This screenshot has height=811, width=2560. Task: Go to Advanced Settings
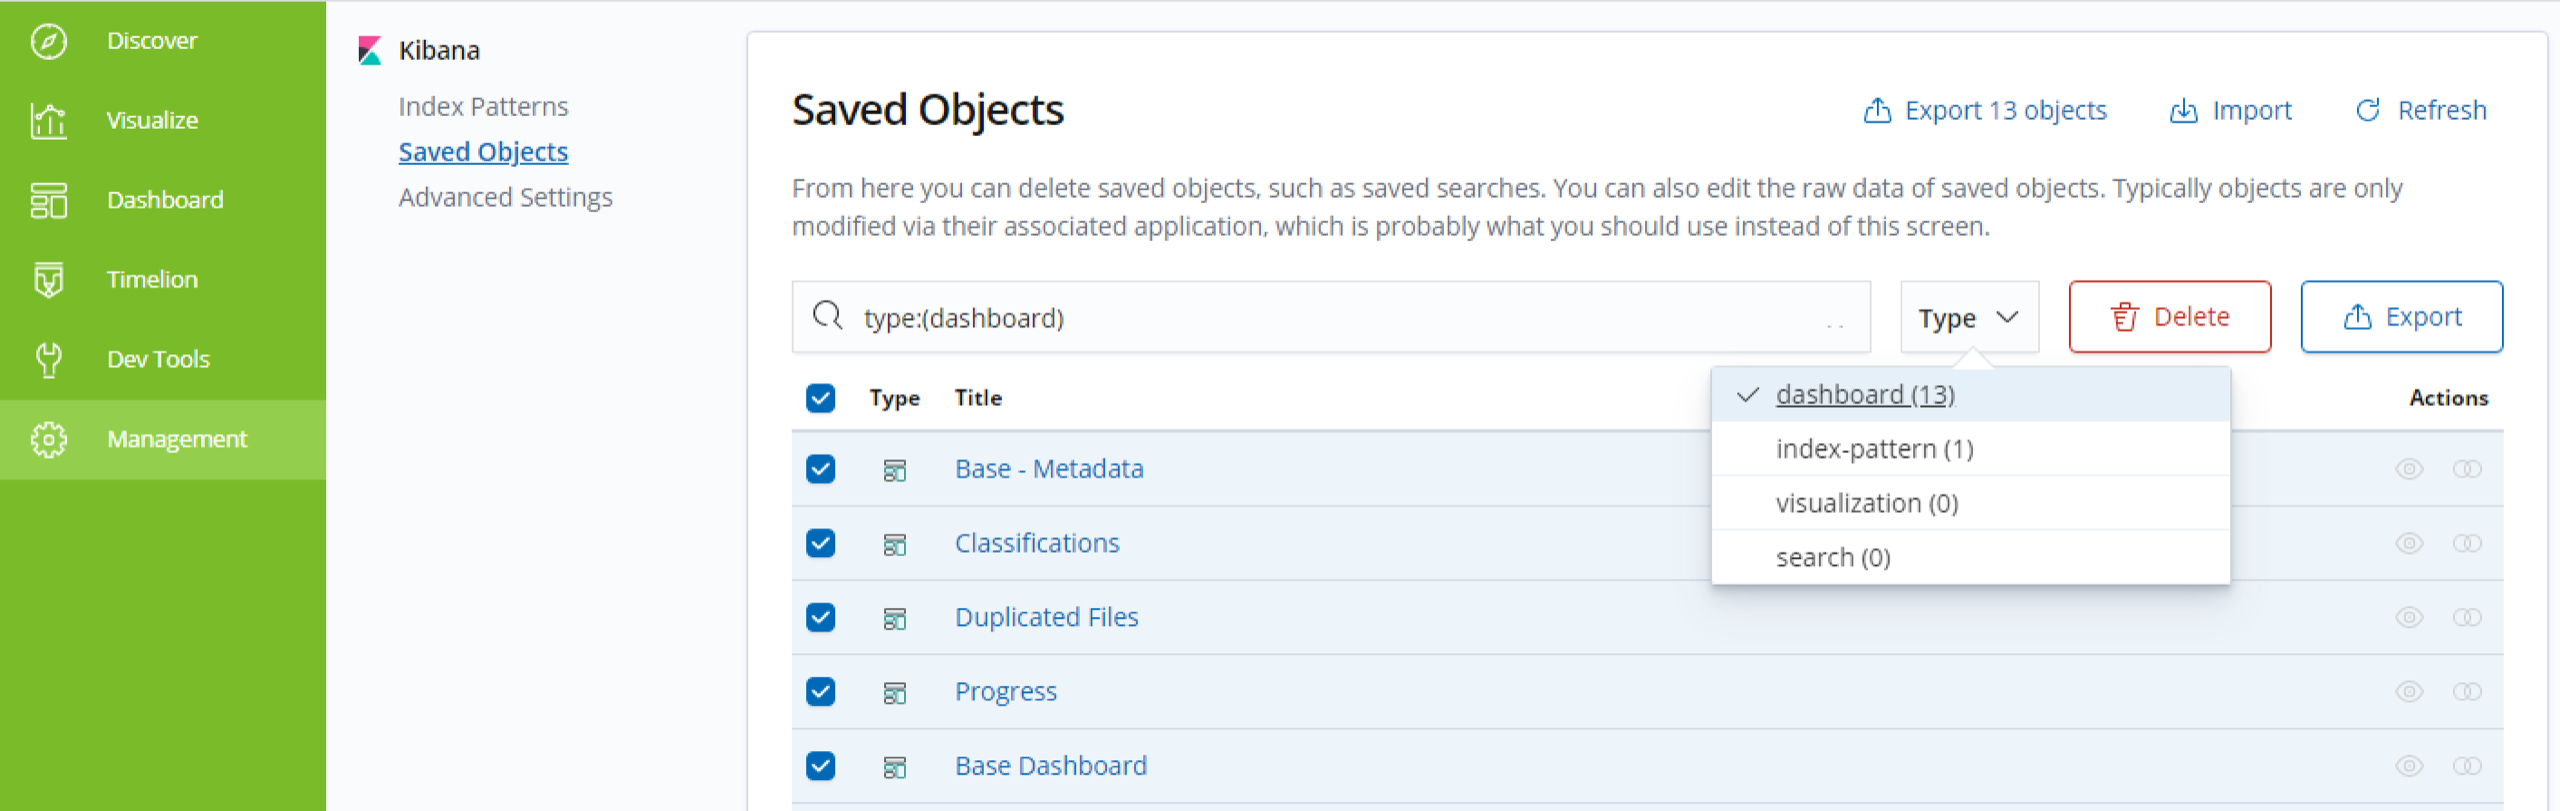tap(505, 198)
